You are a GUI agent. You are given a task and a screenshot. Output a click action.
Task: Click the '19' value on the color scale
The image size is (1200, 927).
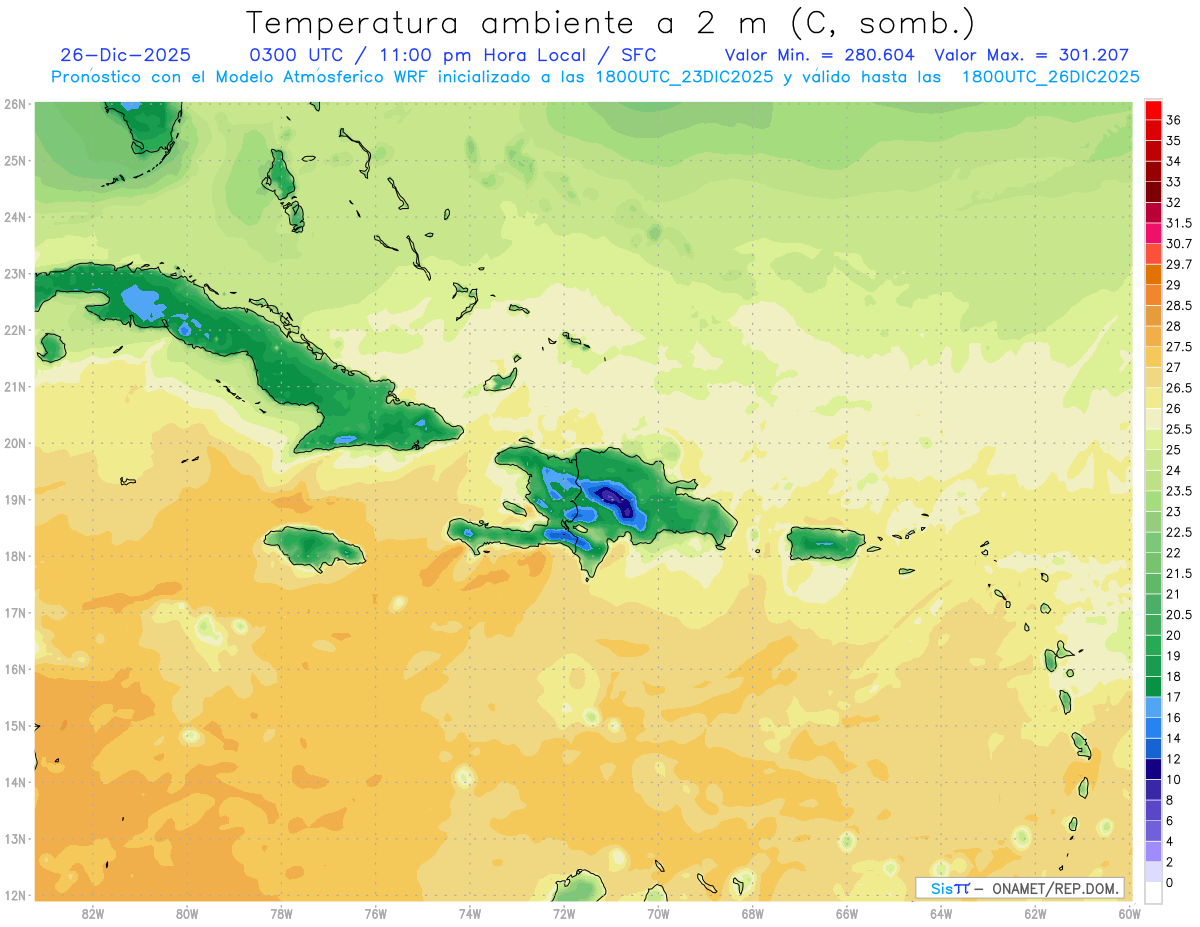click(x=1174, y=656)
